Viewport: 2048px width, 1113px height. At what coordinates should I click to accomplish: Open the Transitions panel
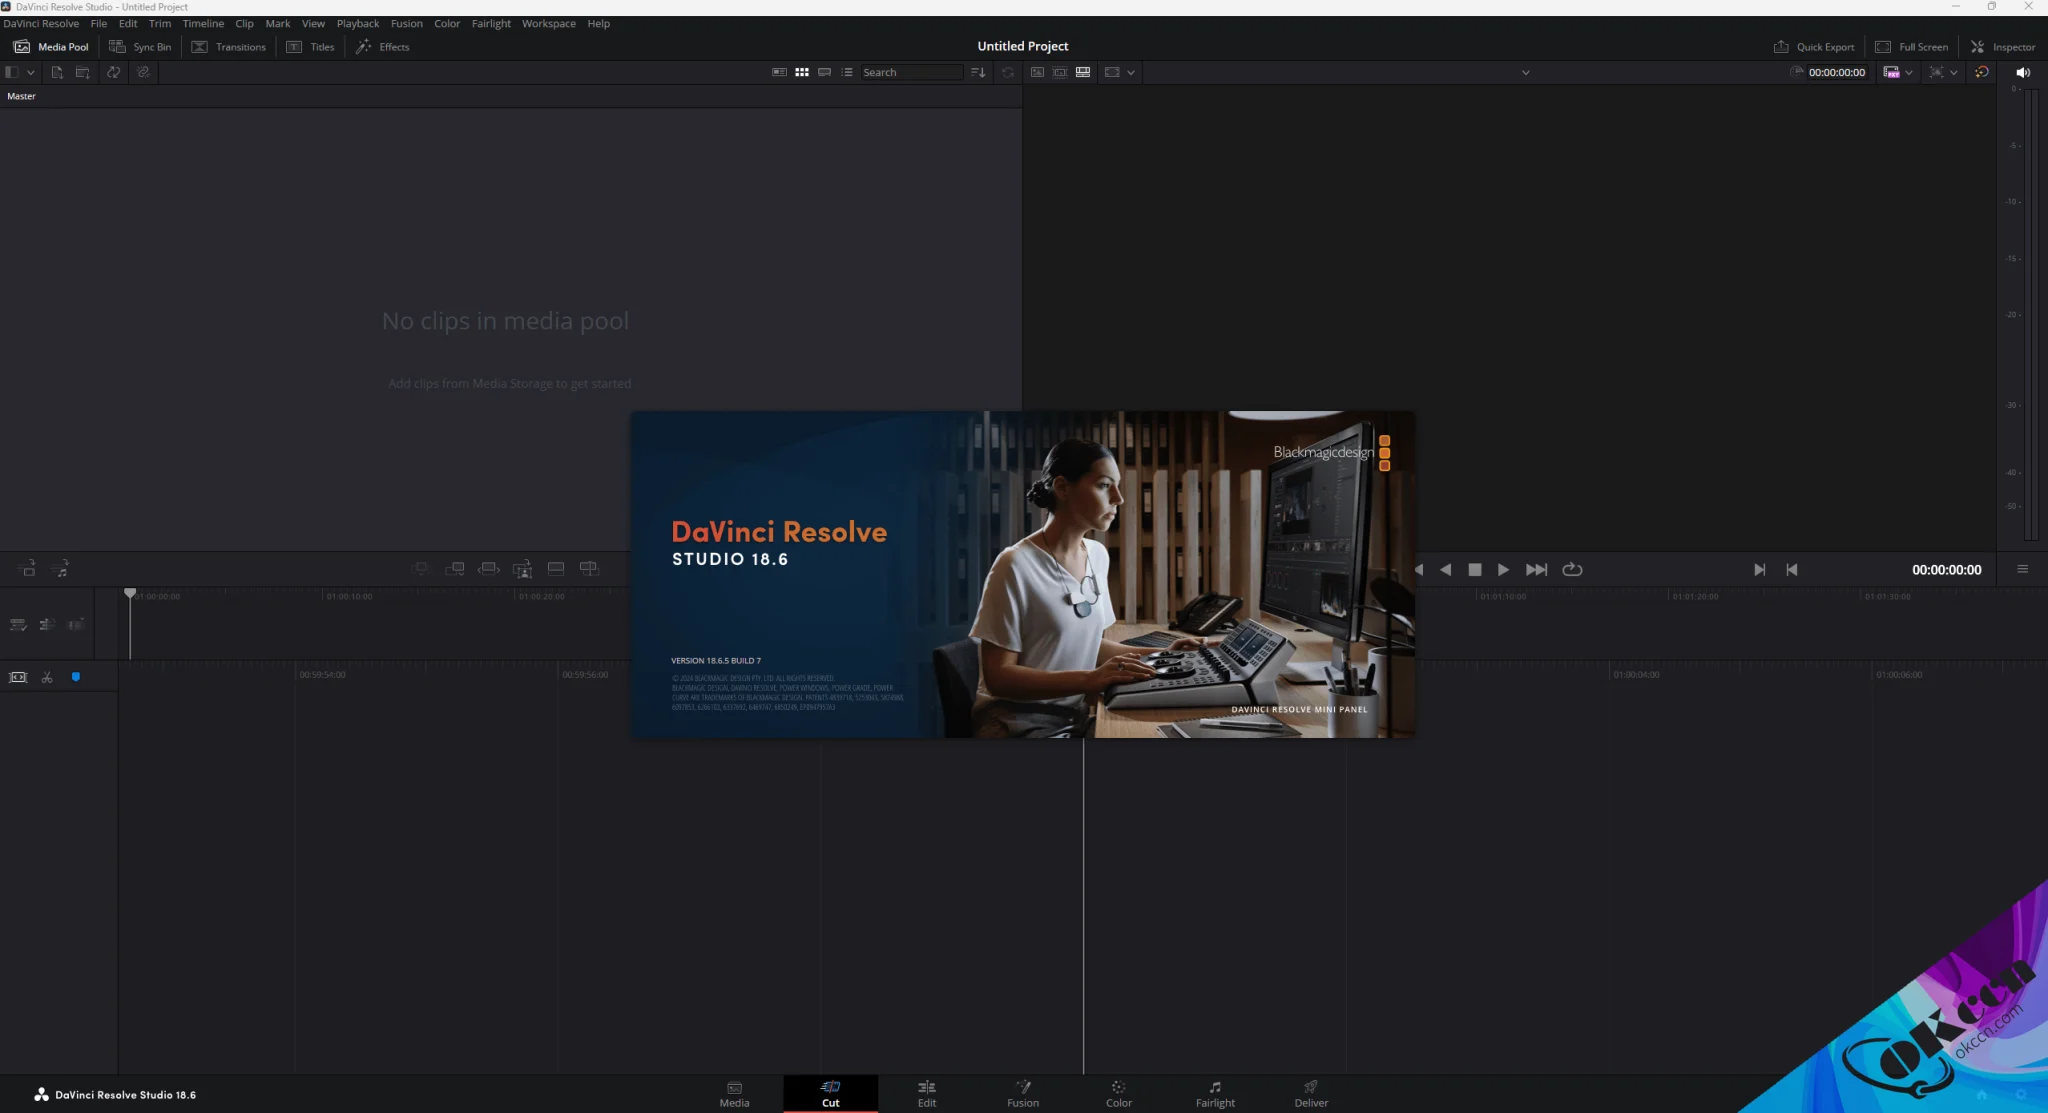click(229, 47)
